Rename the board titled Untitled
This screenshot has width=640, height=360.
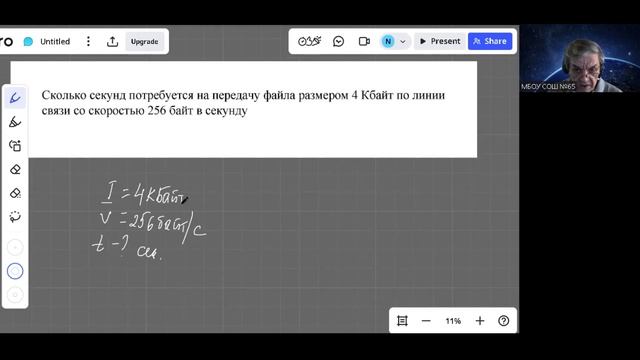point(55,42)
